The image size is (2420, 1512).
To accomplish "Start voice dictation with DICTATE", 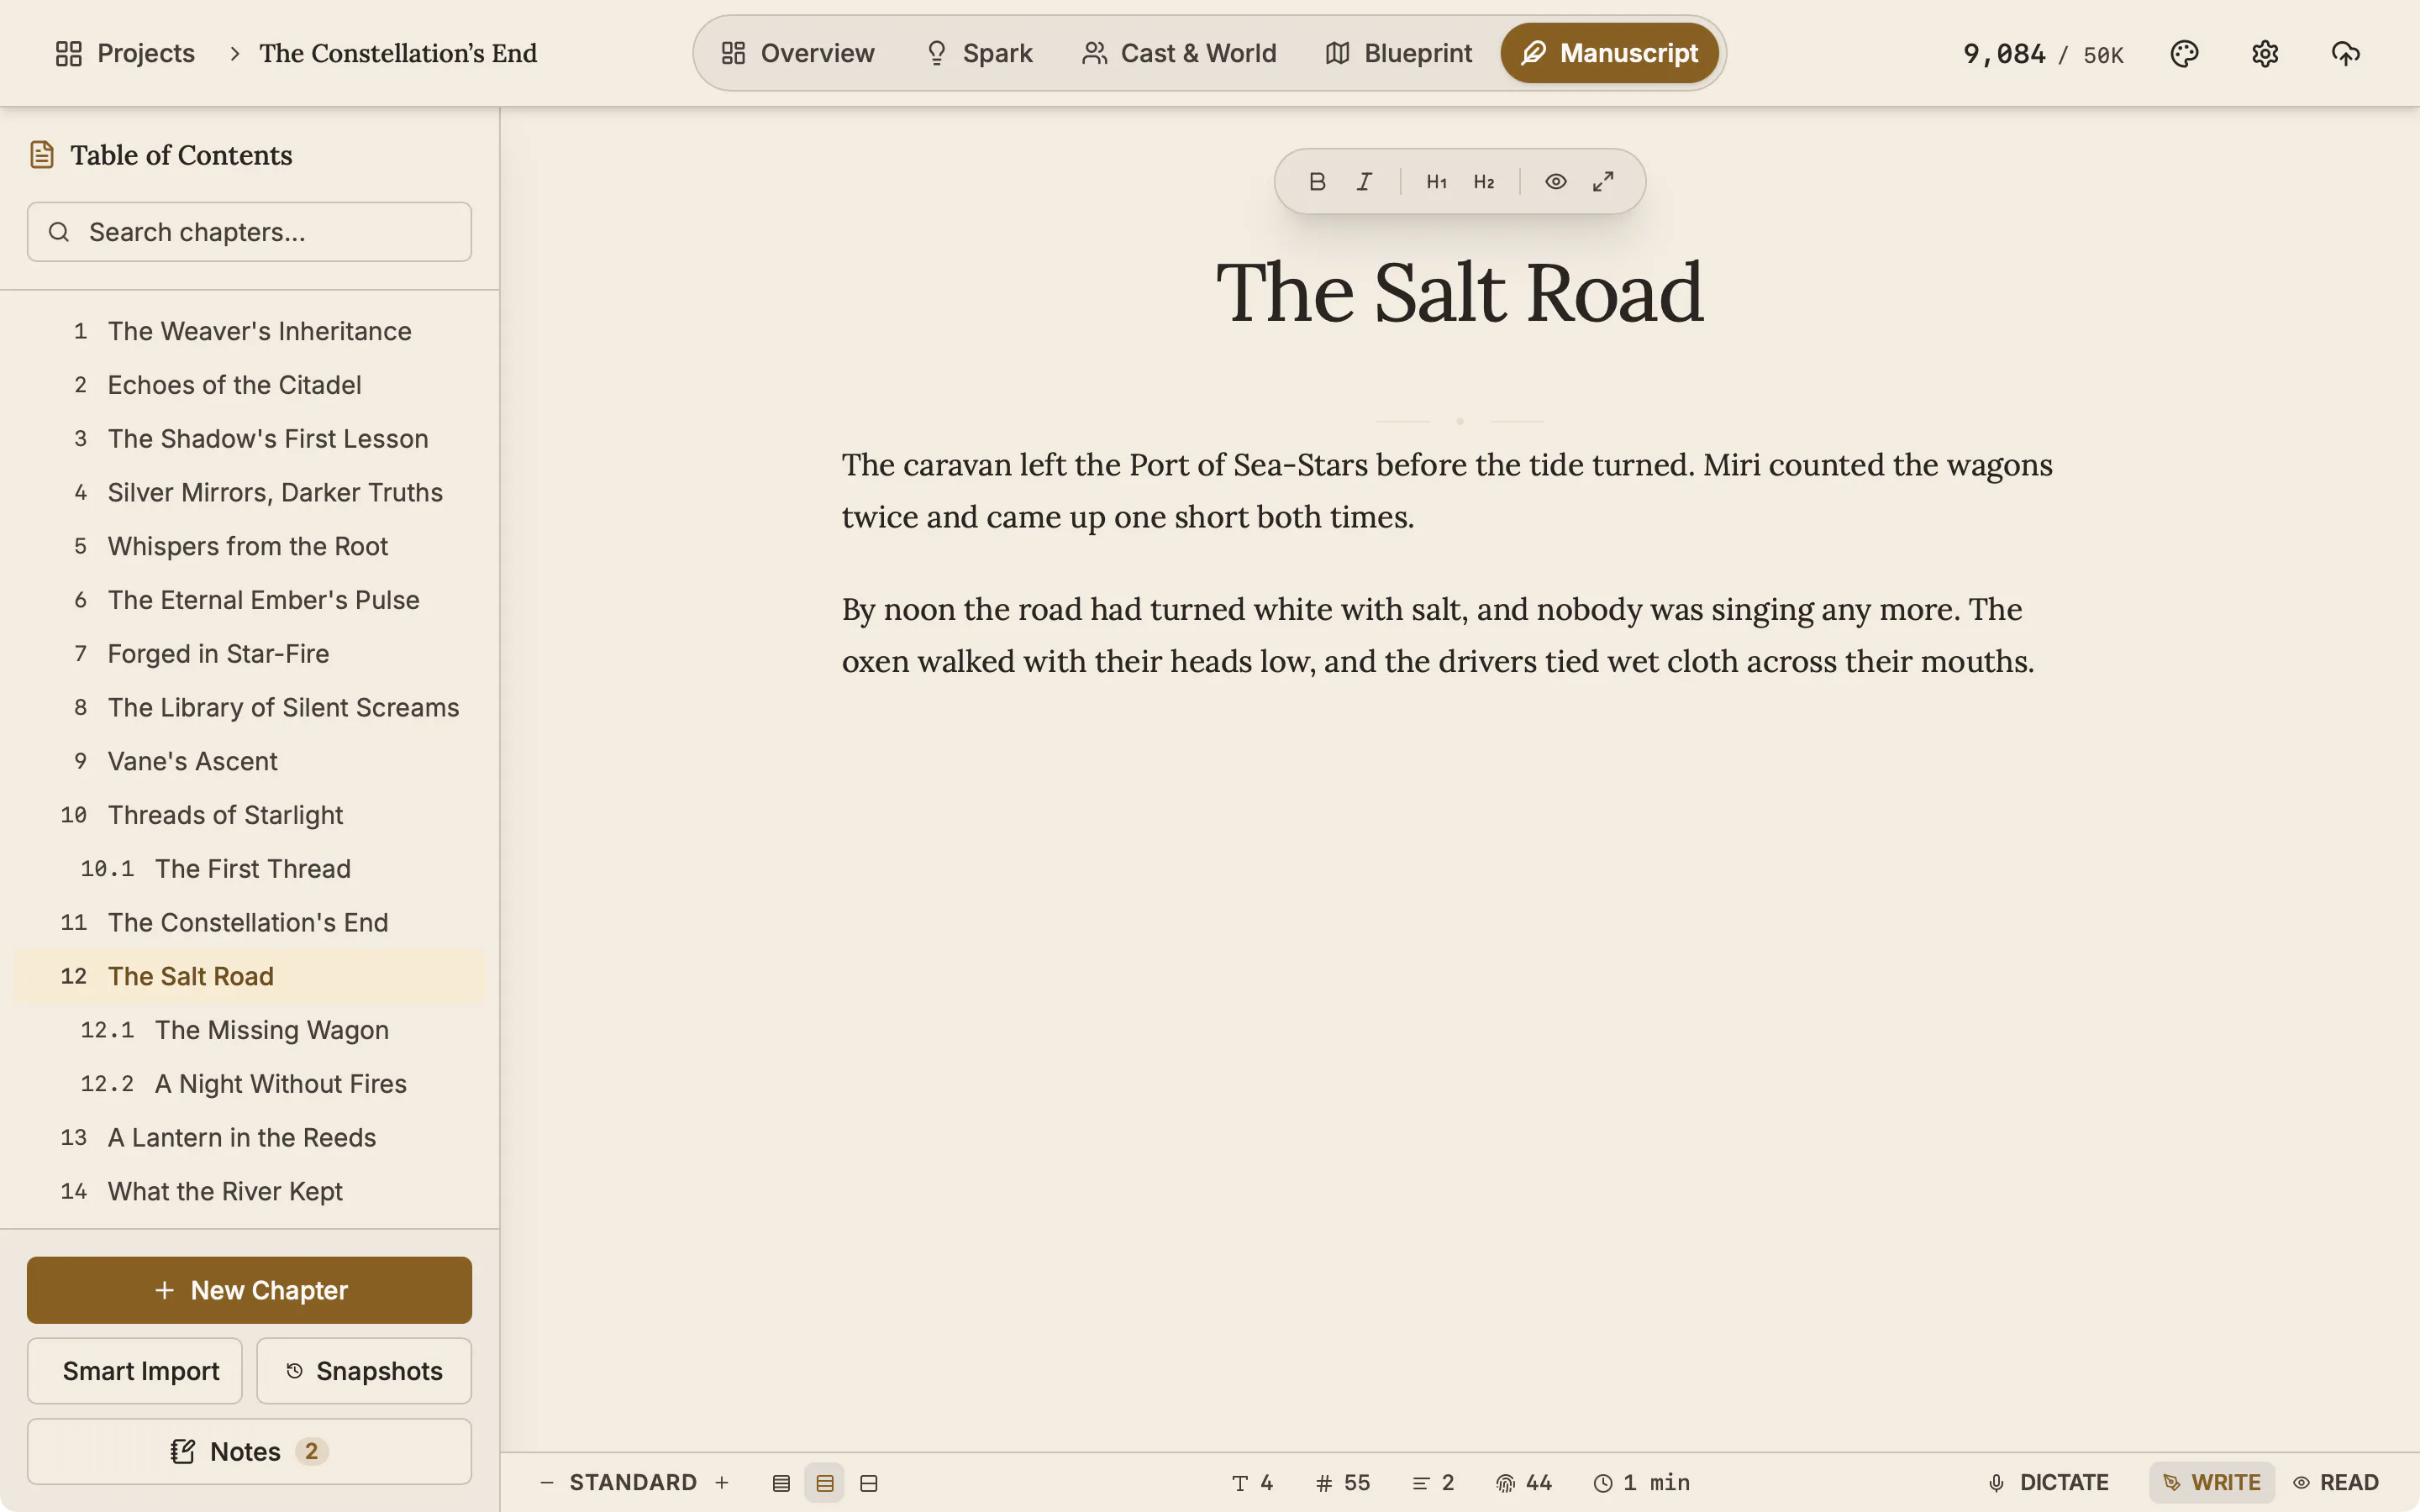I will [2049, 1482].
